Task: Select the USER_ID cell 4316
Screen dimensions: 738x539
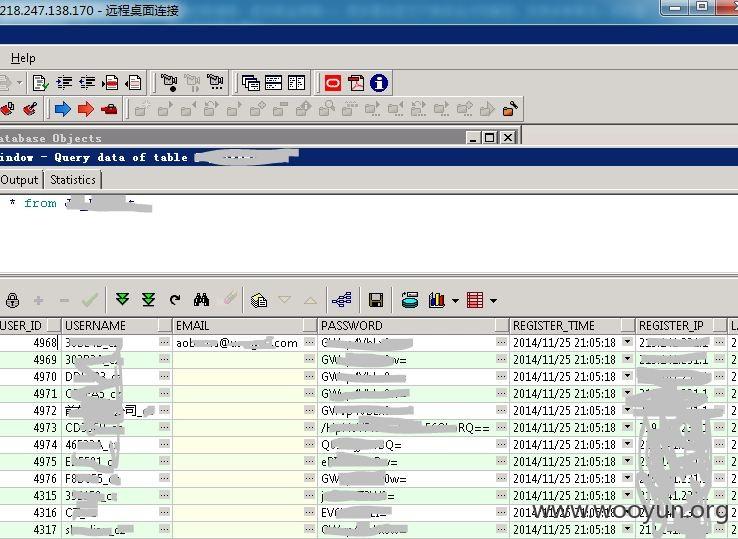Action: tap(30, 512)
